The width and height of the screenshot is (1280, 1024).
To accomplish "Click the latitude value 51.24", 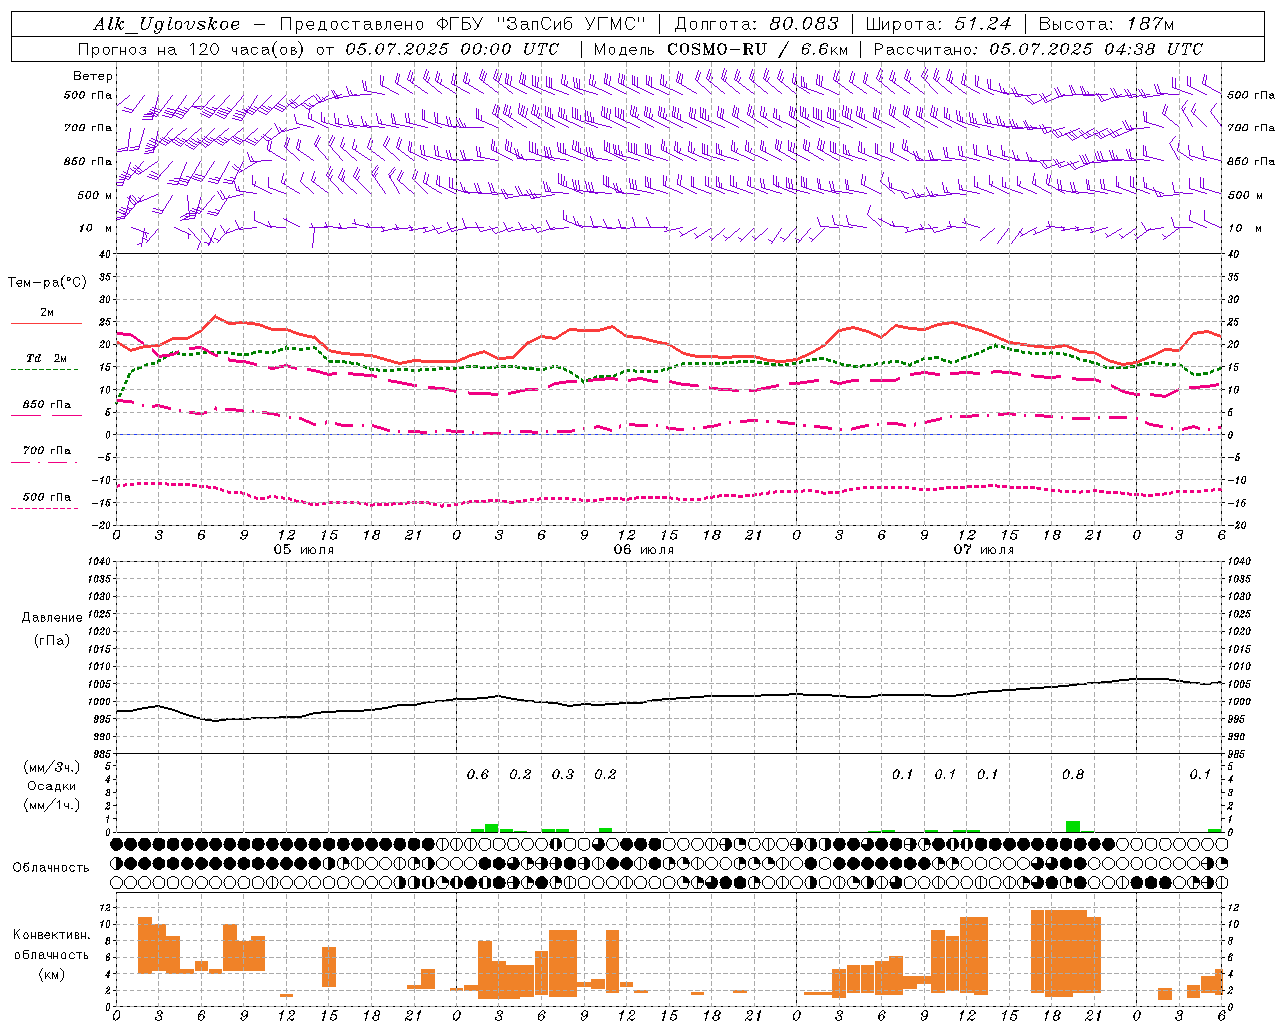I will pyautogui.click(x=983, y=24).
